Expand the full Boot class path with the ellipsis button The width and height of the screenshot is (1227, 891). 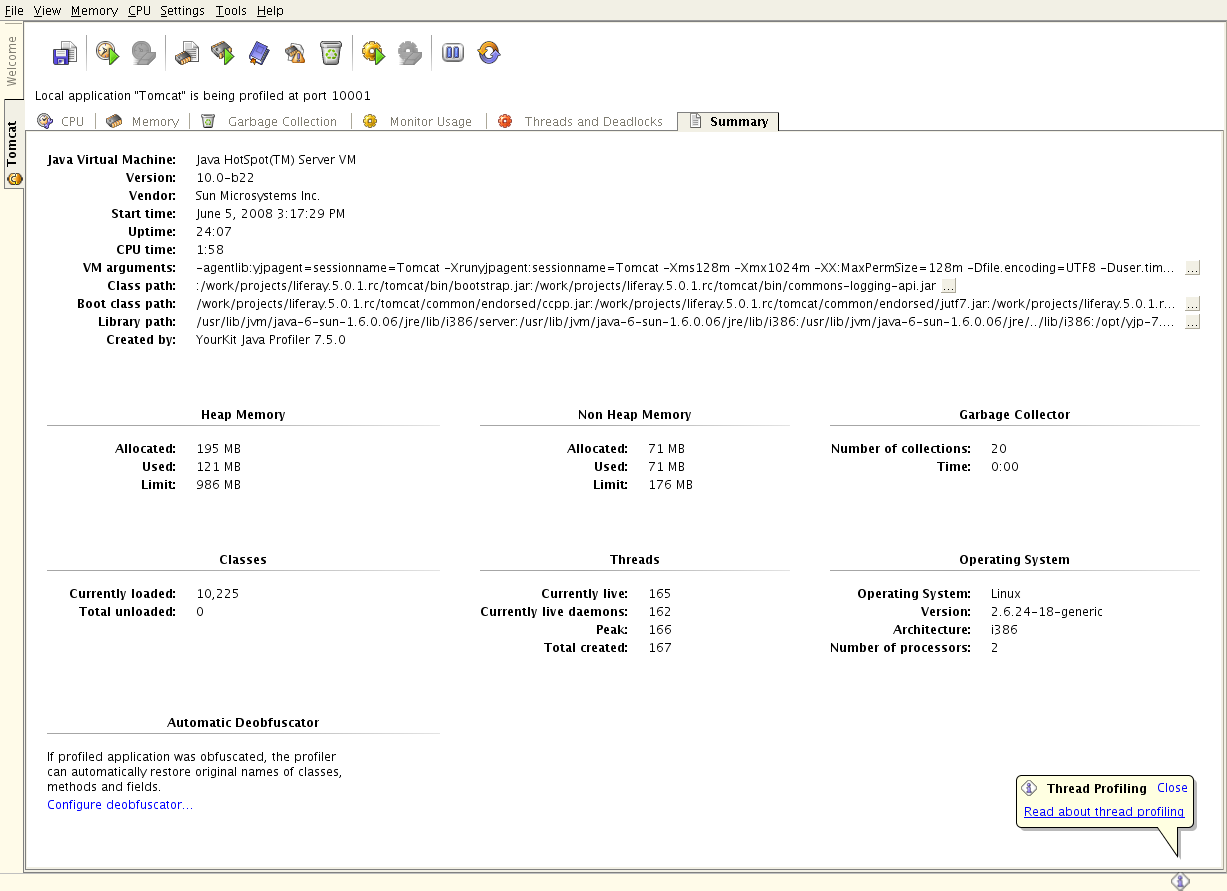(1192, 304)
